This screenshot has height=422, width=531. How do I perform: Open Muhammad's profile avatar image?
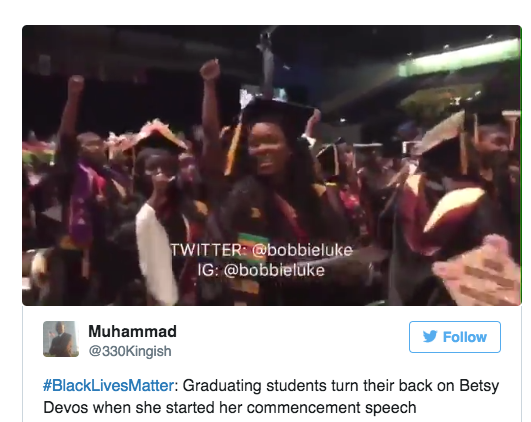(61, 339)
